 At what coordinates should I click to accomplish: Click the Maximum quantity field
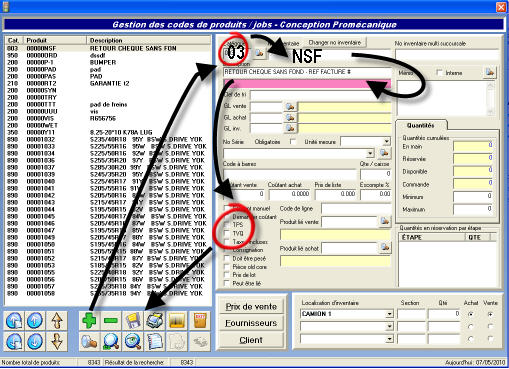(x=473, y=209)
